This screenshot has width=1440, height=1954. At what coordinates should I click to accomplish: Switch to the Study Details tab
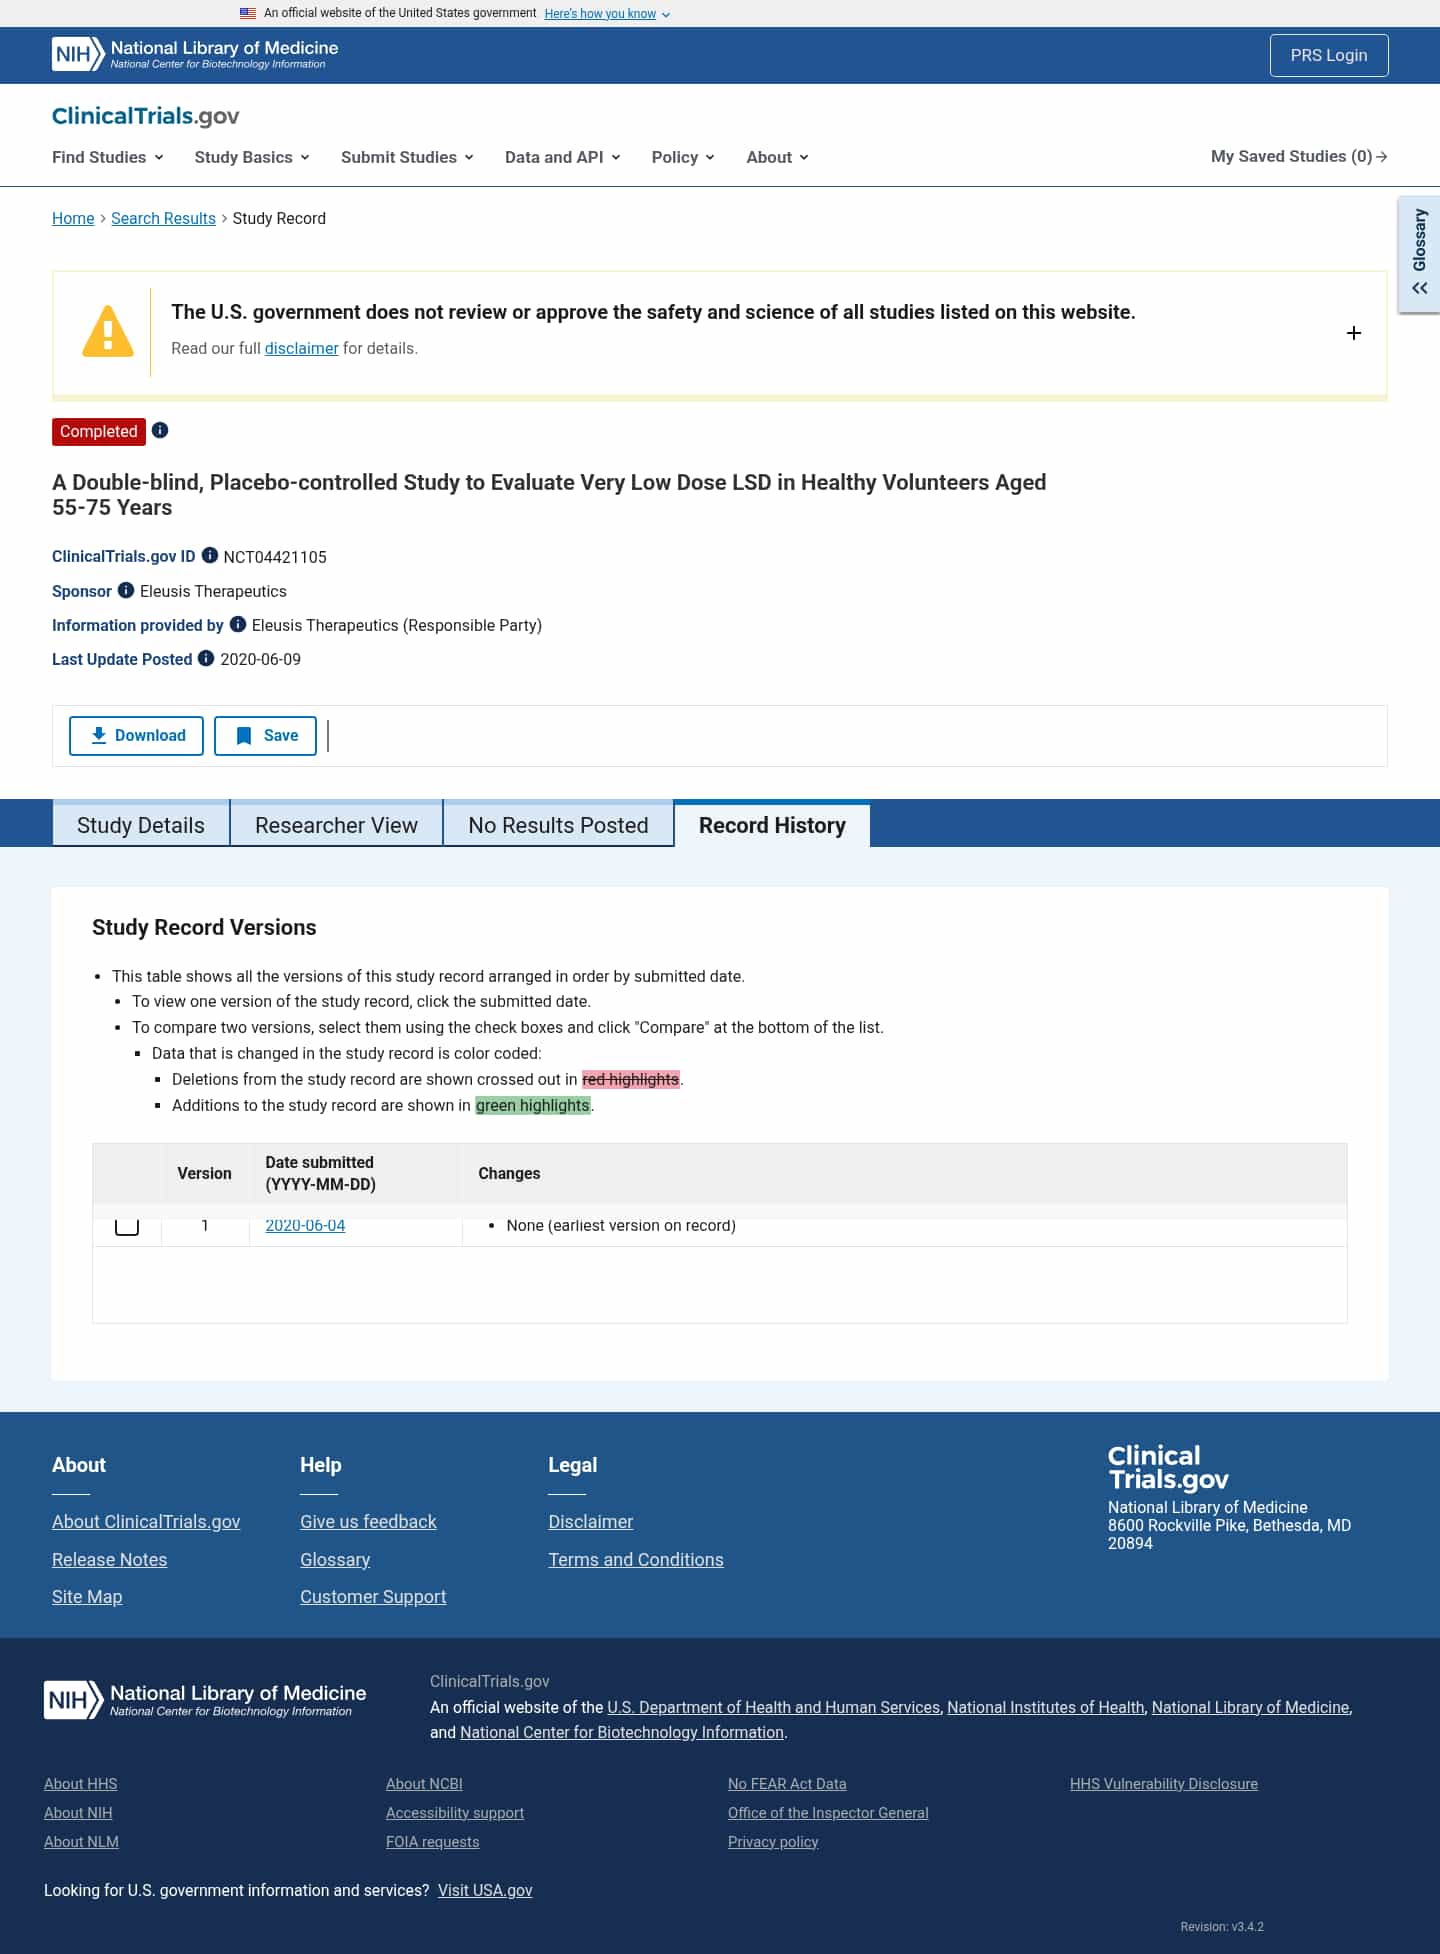click(141, 825)
